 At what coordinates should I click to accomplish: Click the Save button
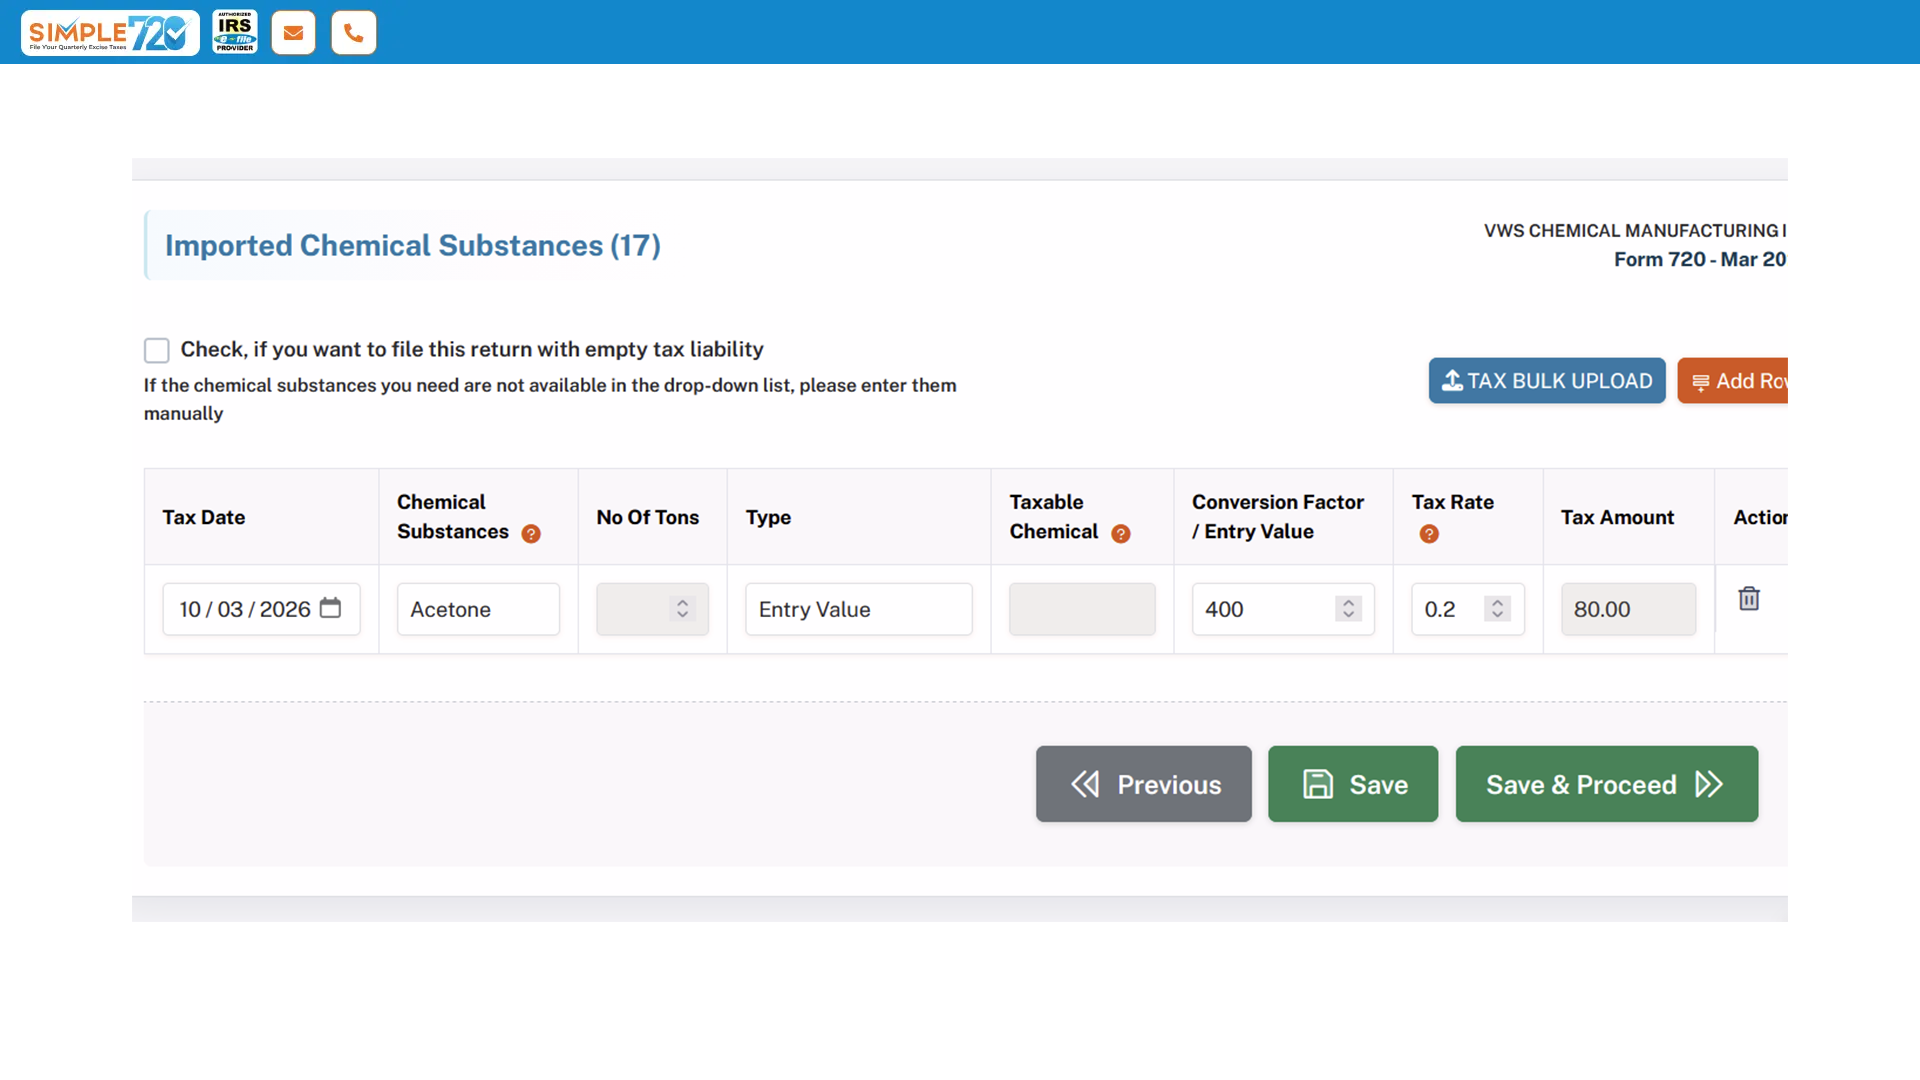(1353, 784)
